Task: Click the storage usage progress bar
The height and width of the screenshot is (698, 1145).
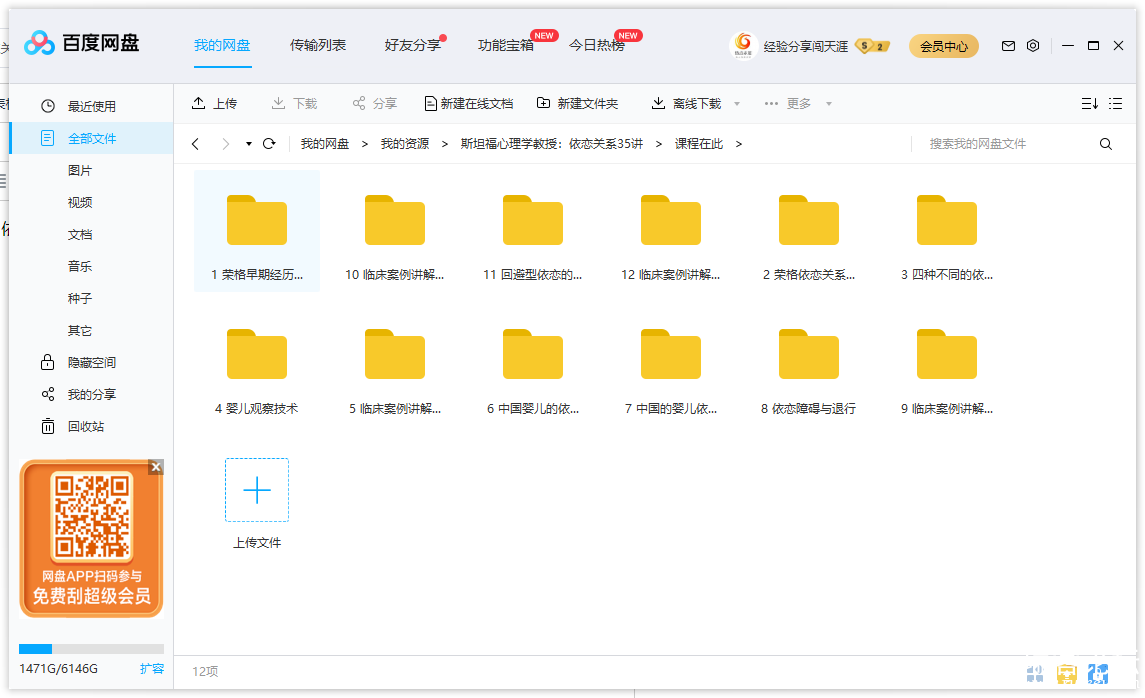Action: [91, 648]
